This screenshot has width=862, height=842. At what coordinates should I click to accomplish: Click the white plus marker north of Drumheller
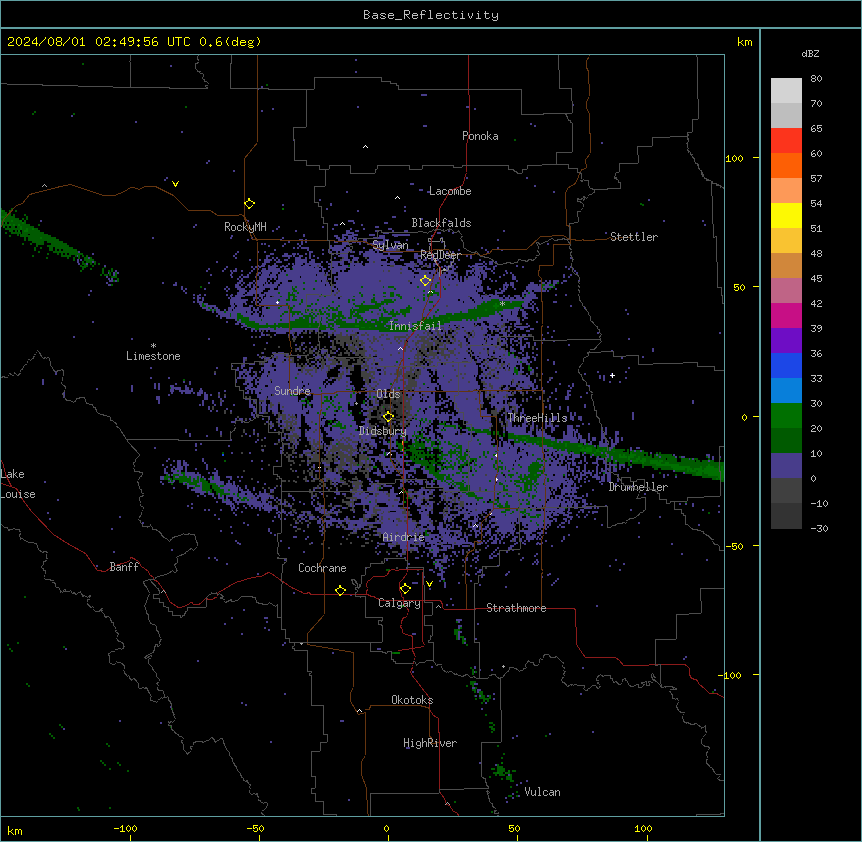pyautogui.click(x=612, y=376)
